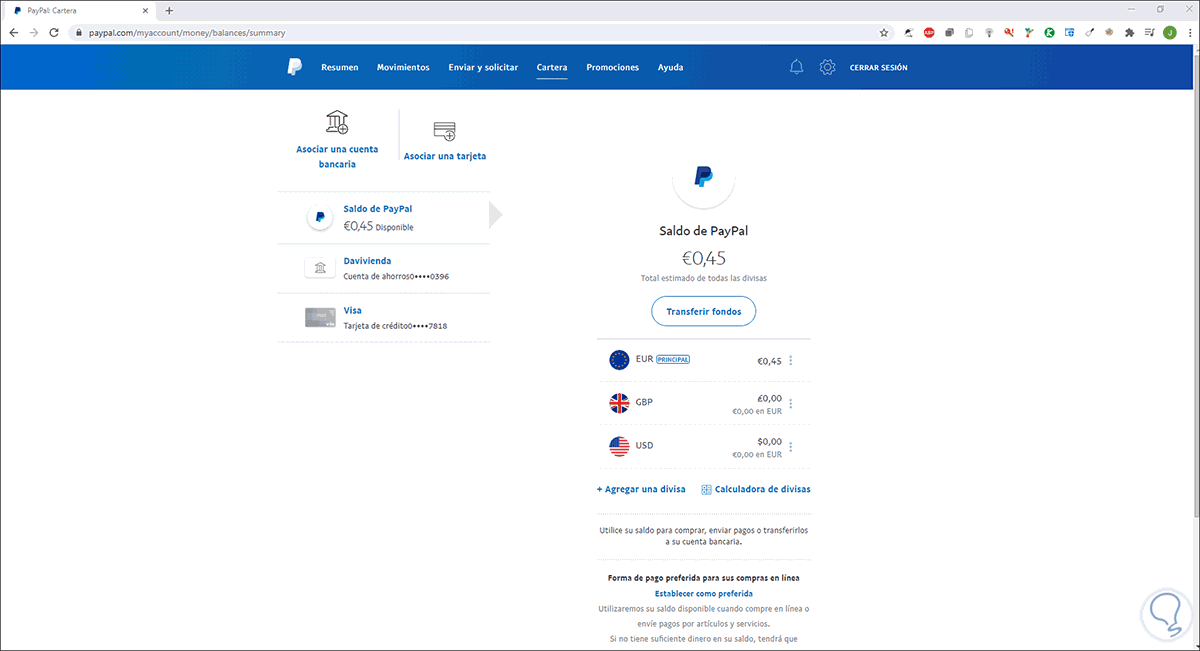Click Establecer como preferida link

(704, 593)
